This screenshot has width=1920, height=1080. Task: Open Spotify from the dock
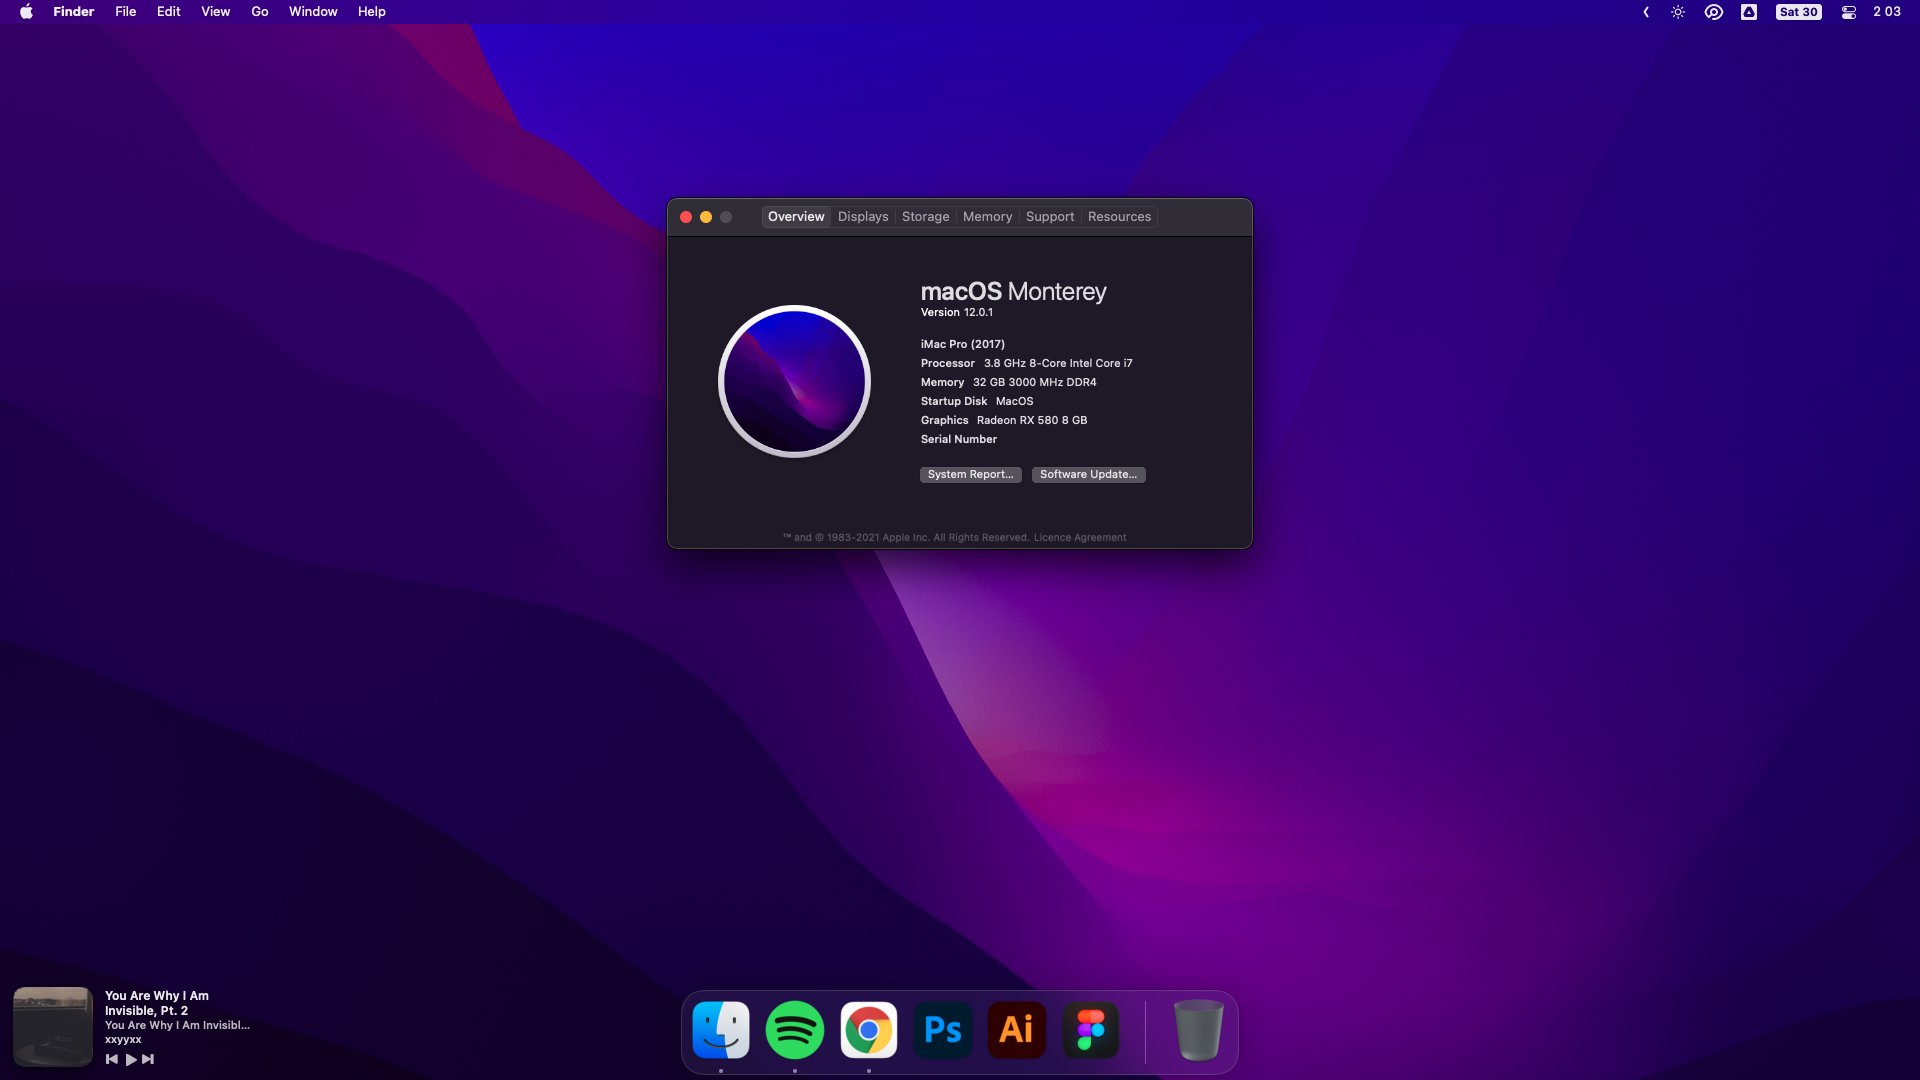[x=794, y=1029]
